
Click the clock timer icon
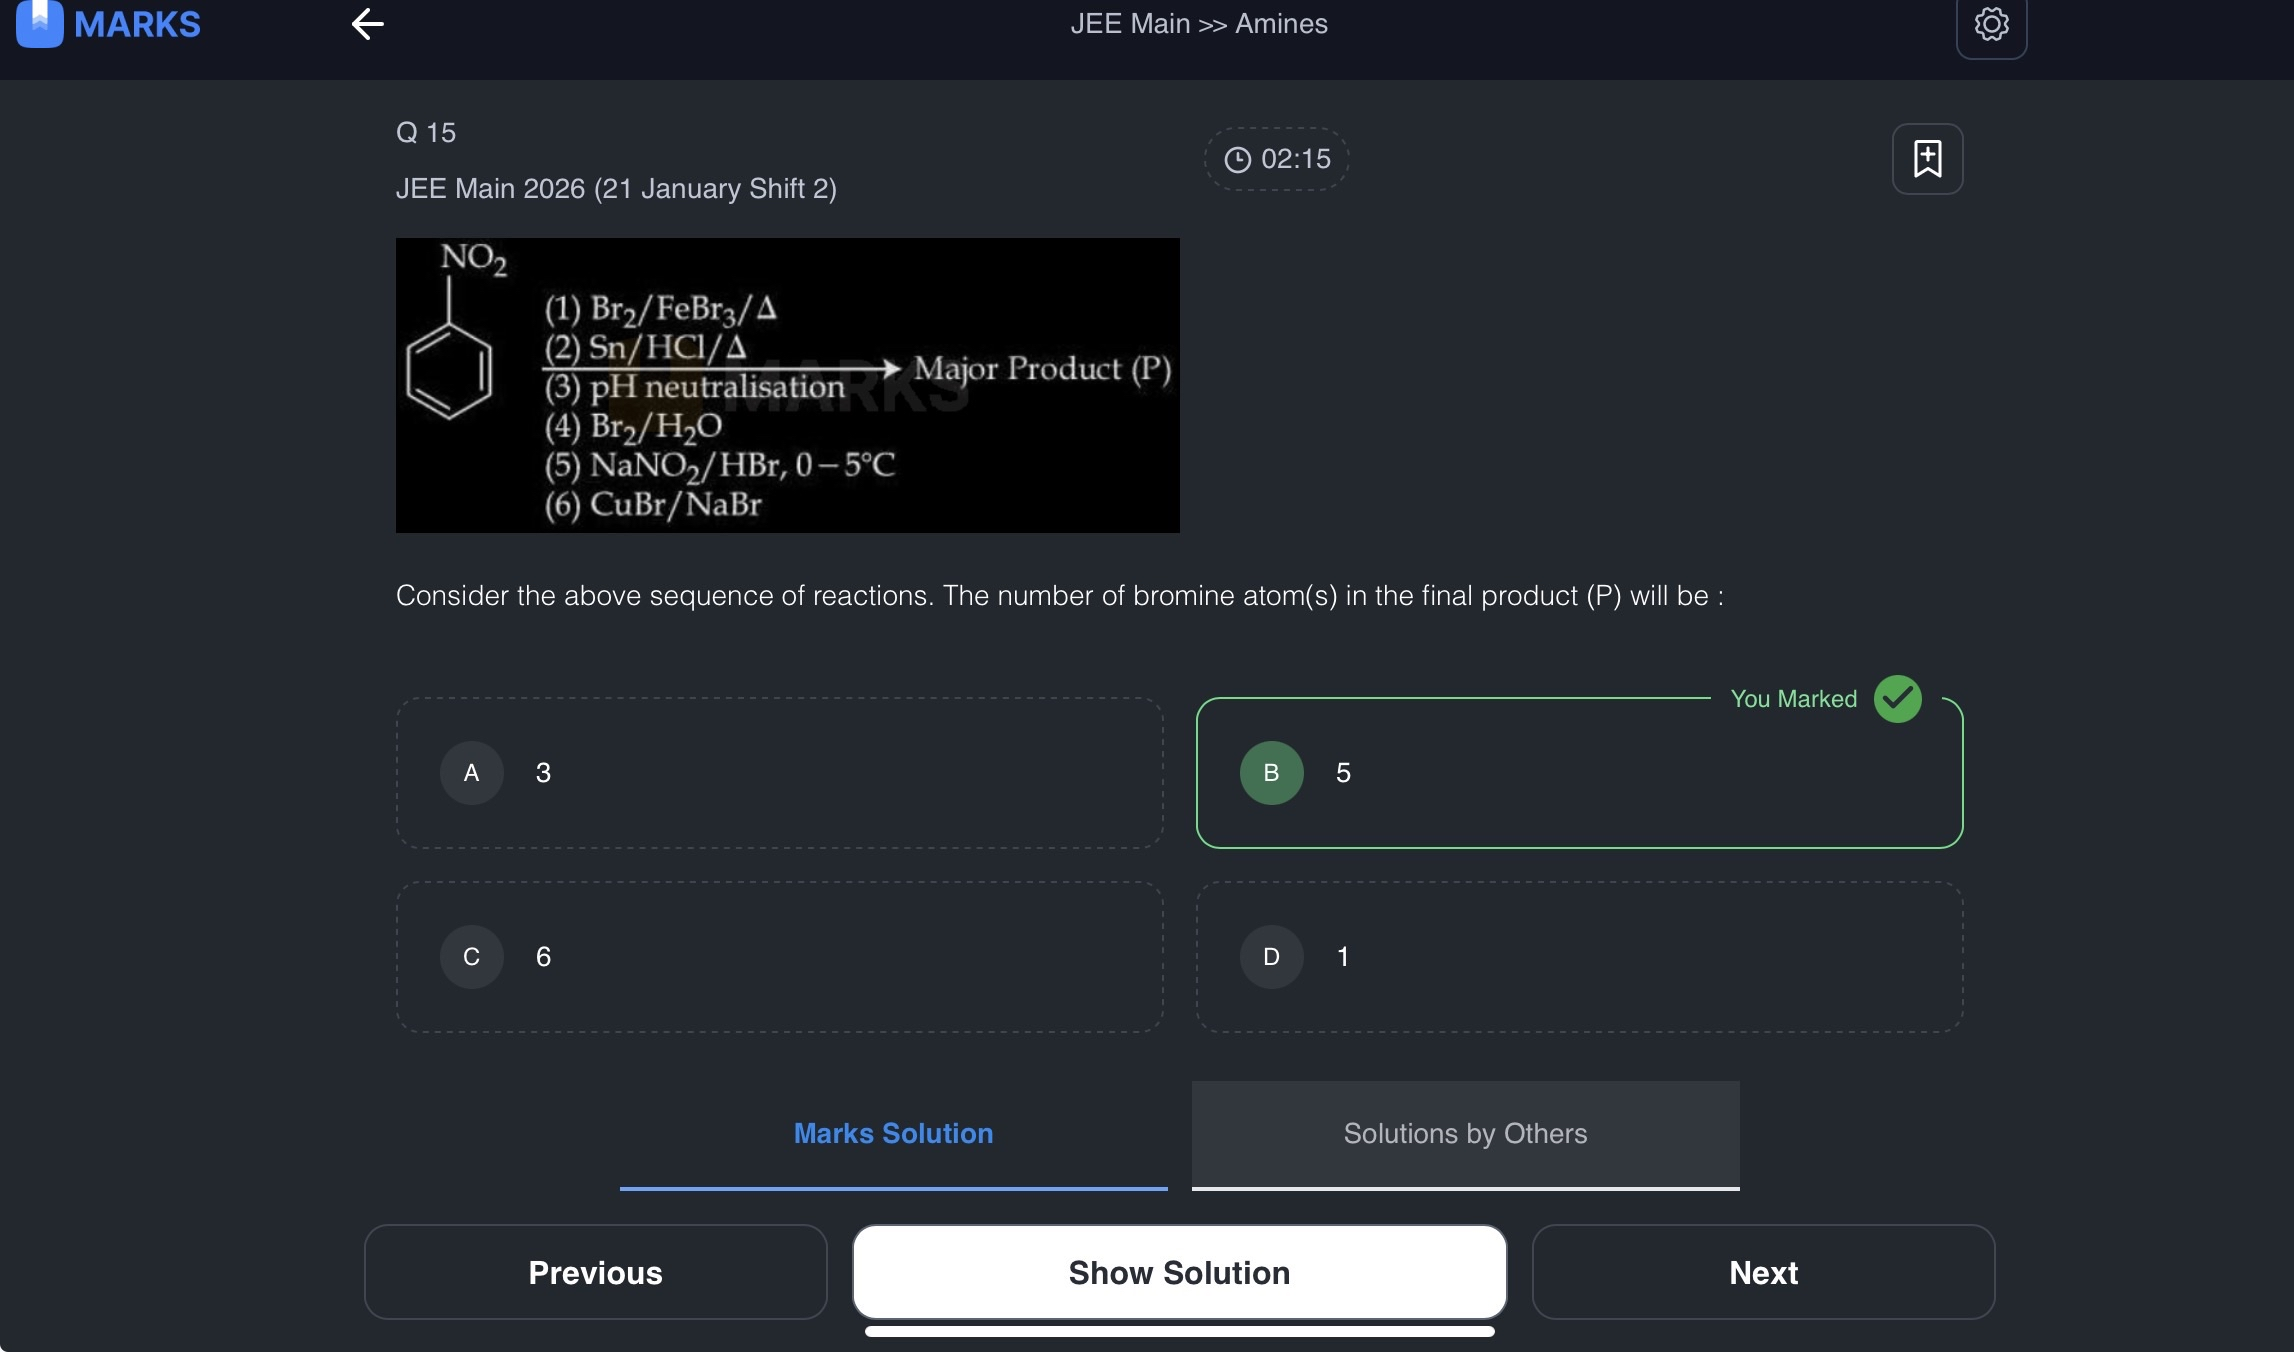click(1238, 160)
